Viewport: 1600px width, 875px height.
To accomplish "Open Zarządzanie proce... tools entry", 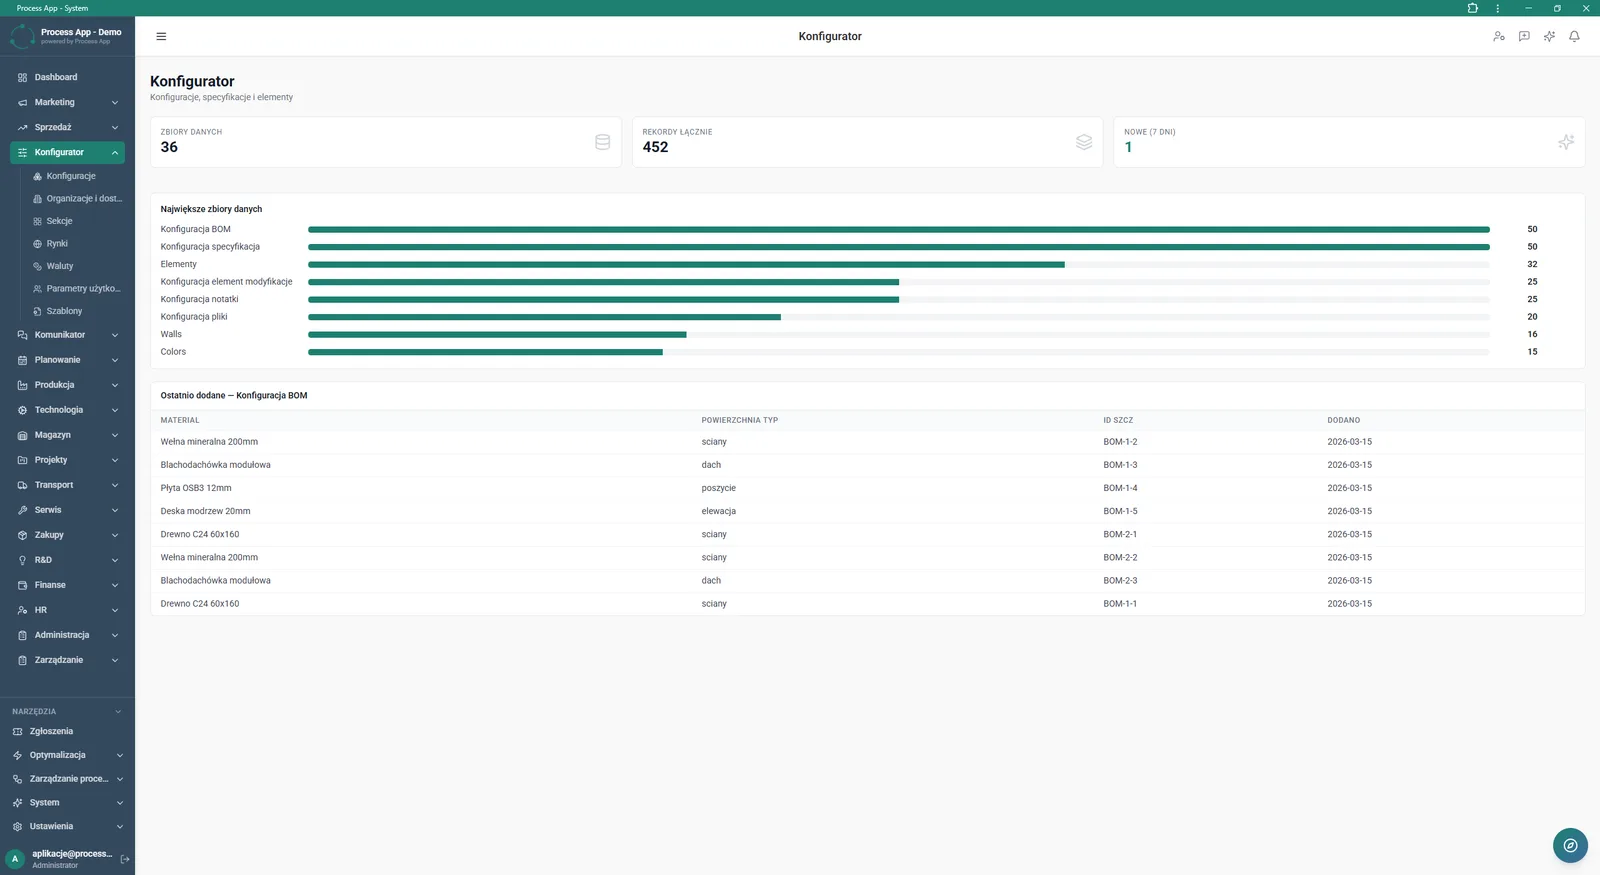I will click(x=67, y=779).
